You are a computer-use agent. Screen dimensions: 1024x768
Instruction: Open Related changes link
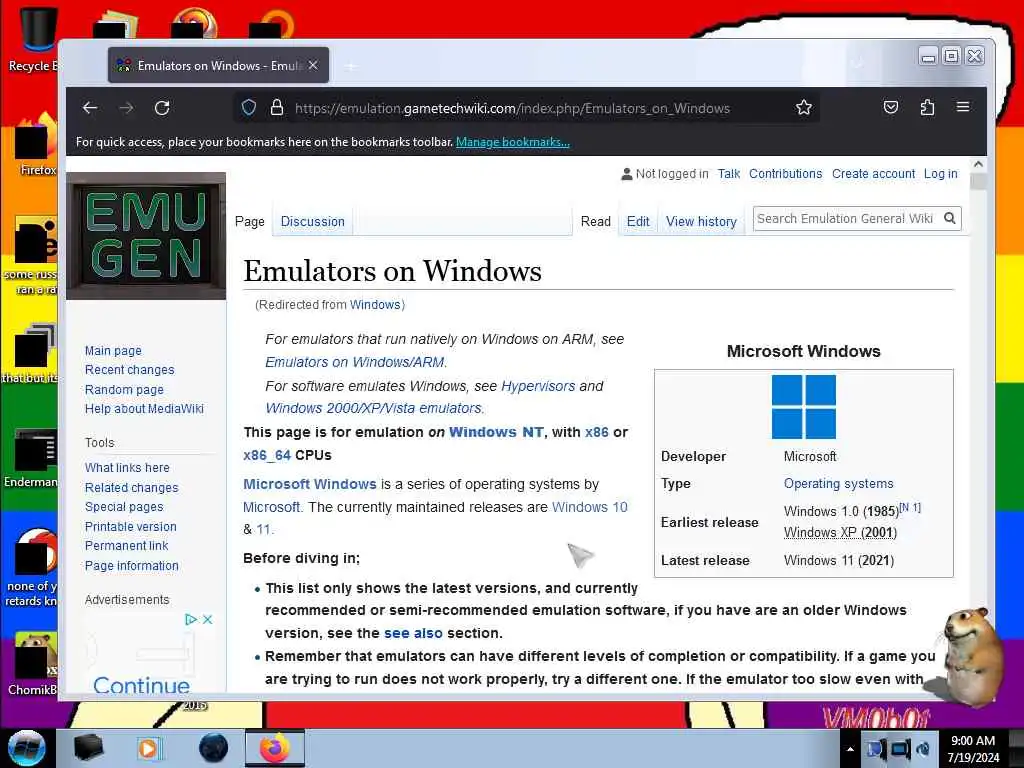click(x=131, y=487)
